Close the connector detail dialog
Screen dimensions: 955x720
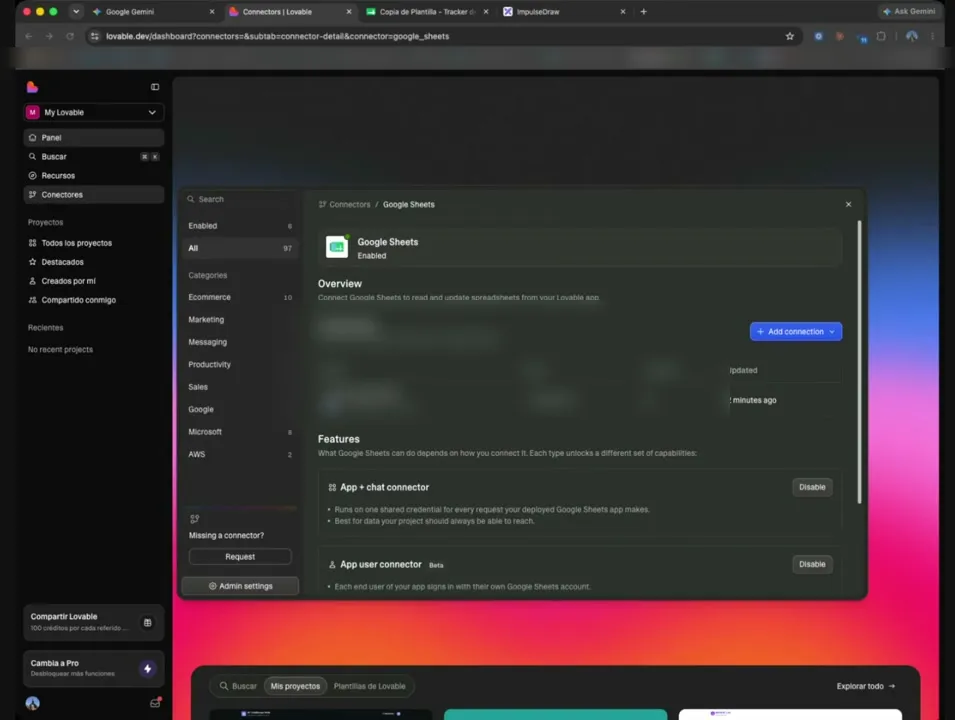click(x=848, y=205)
